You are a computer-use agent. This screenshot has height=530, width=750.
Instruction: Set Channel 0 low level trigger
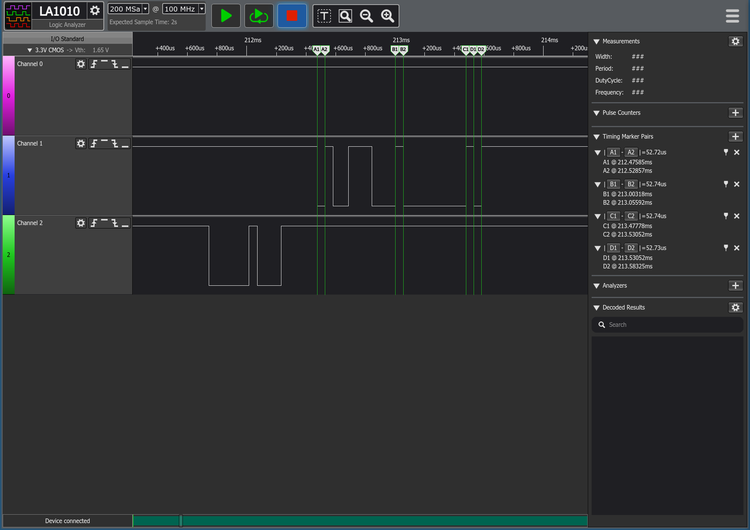(x=125, y=64)
